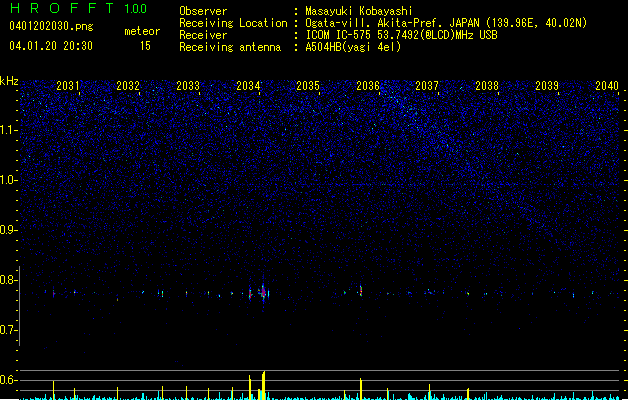This screenshot has width=629, height=400.
Task: Click the date stamp 04.01.20 20:30
Action: (51, 46)
